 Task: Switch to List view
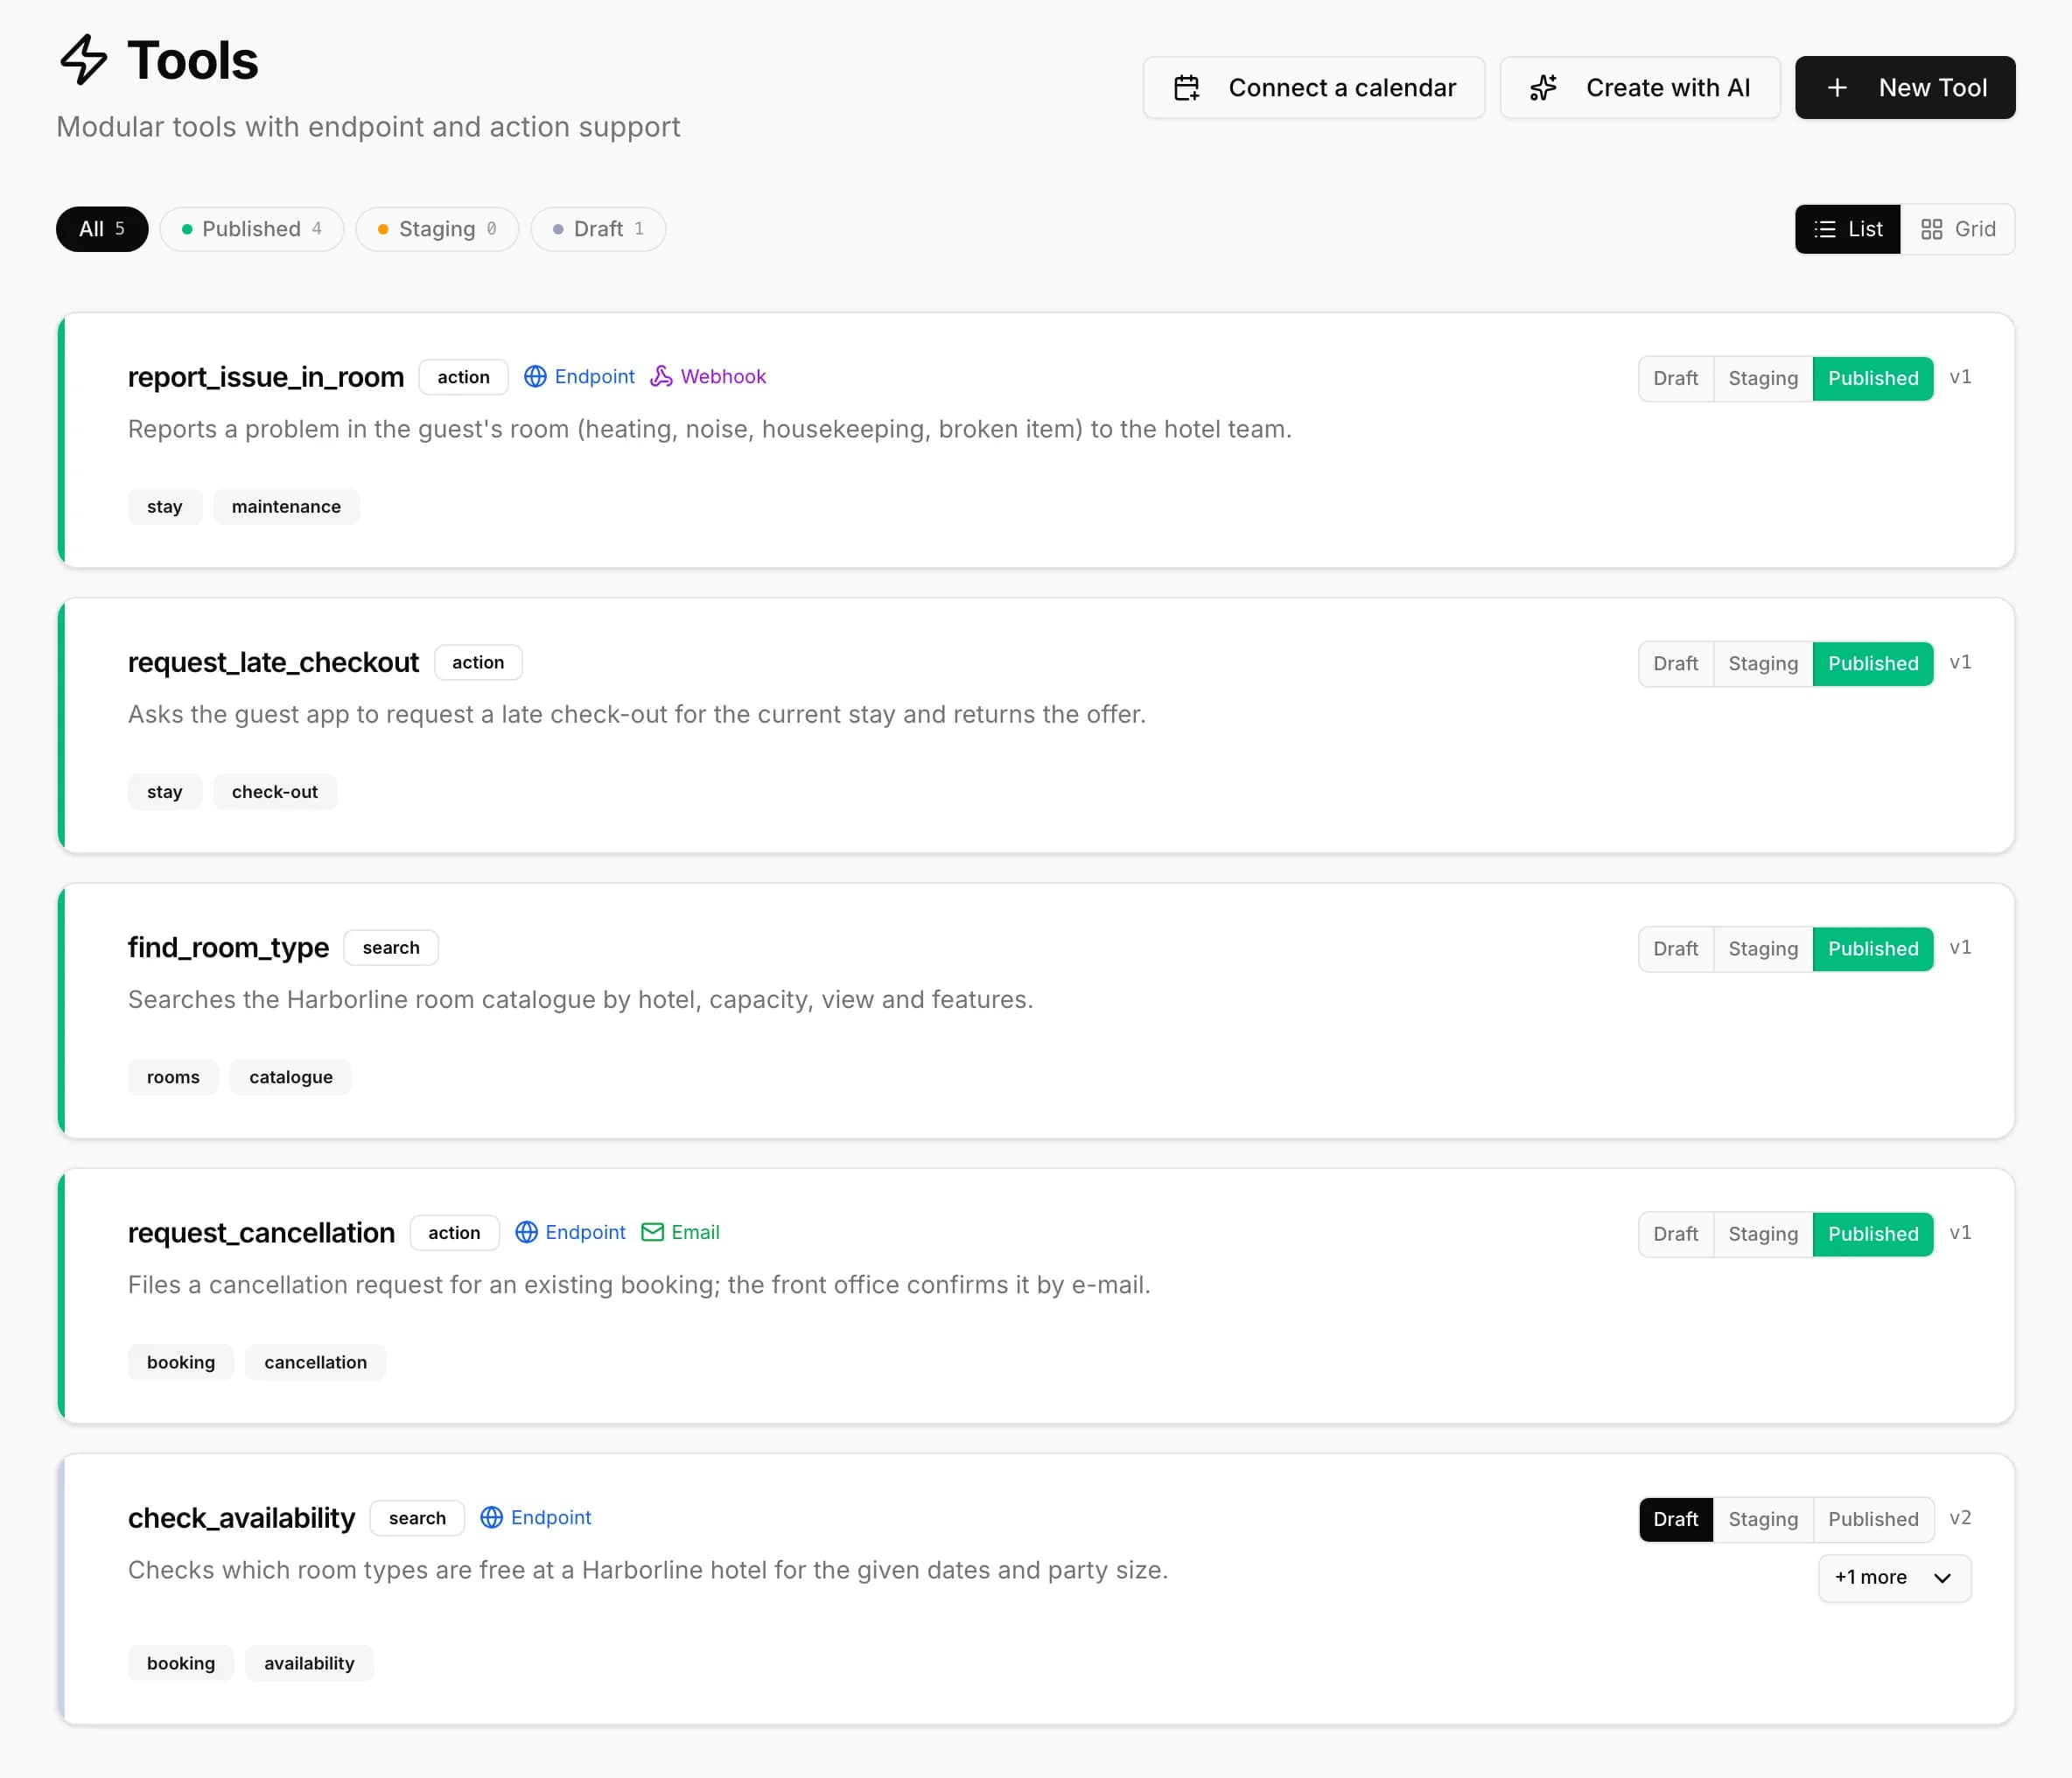tap(1848, 229)
